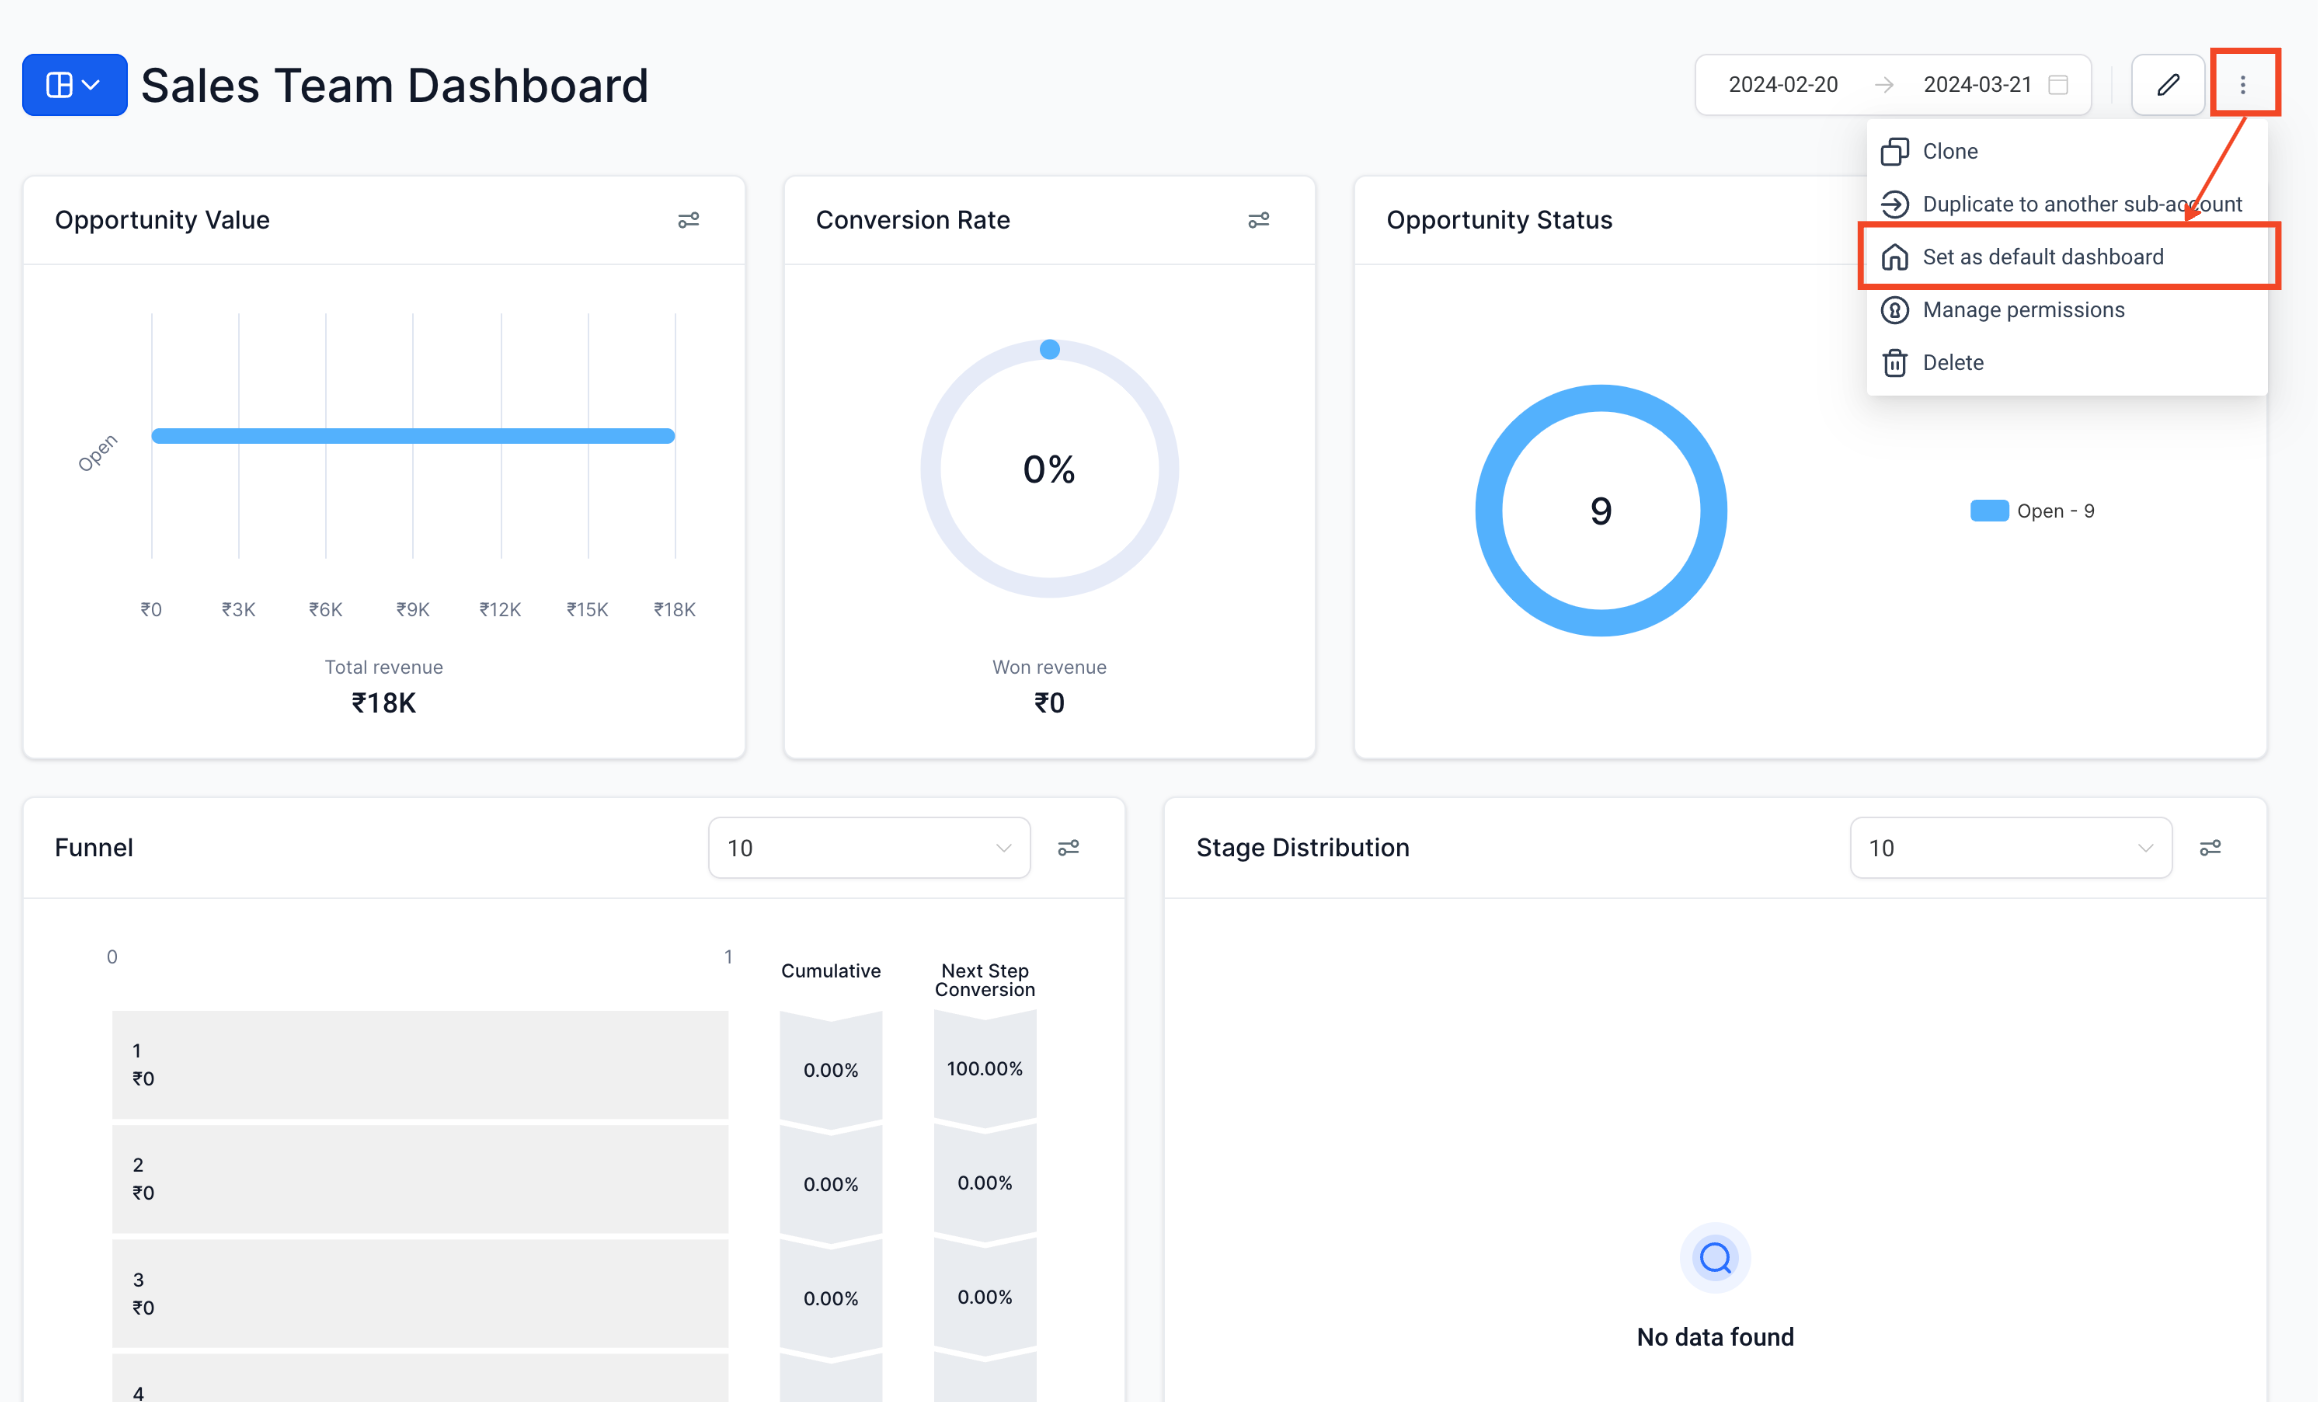Screen dimensions: 2318x1402
Task: Select Clone from the menu
Action: tap(2066, 151)
